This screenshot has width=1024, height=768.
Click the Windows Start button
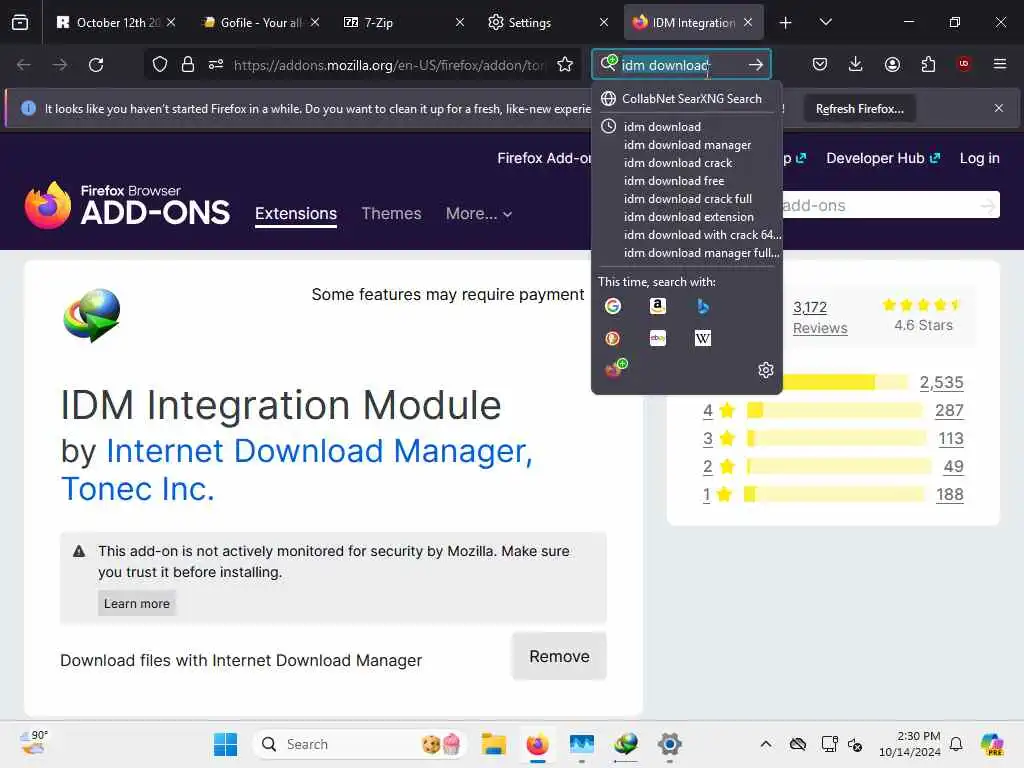click(x=225, y=744)
